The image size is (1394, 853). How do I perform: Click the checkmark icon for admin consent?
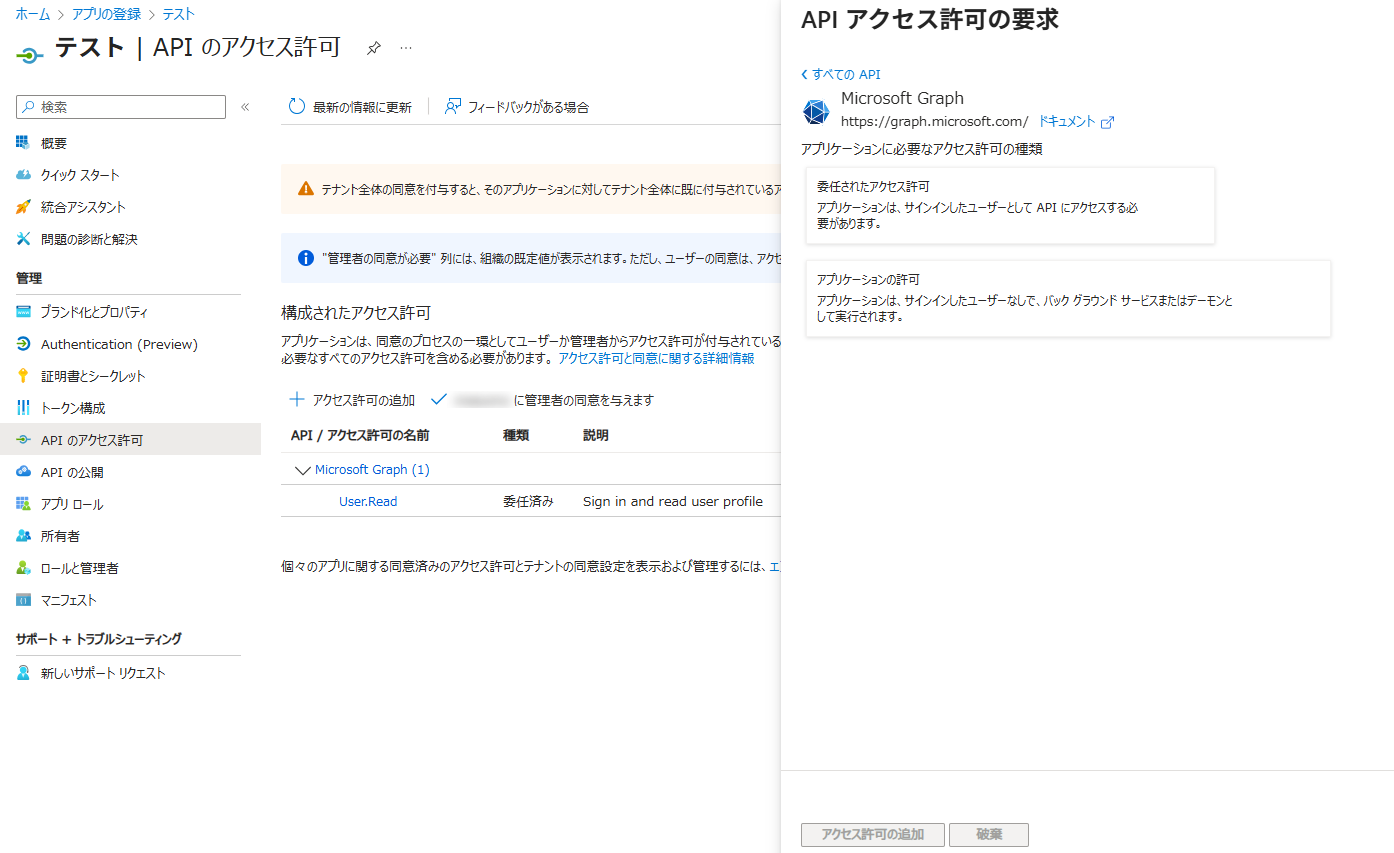(x=439, y=400)
